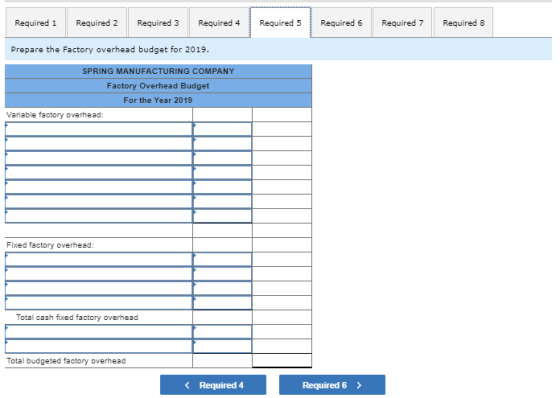
Task: Open first fixed overhead item name dropdown
Action: click(99, 259)
